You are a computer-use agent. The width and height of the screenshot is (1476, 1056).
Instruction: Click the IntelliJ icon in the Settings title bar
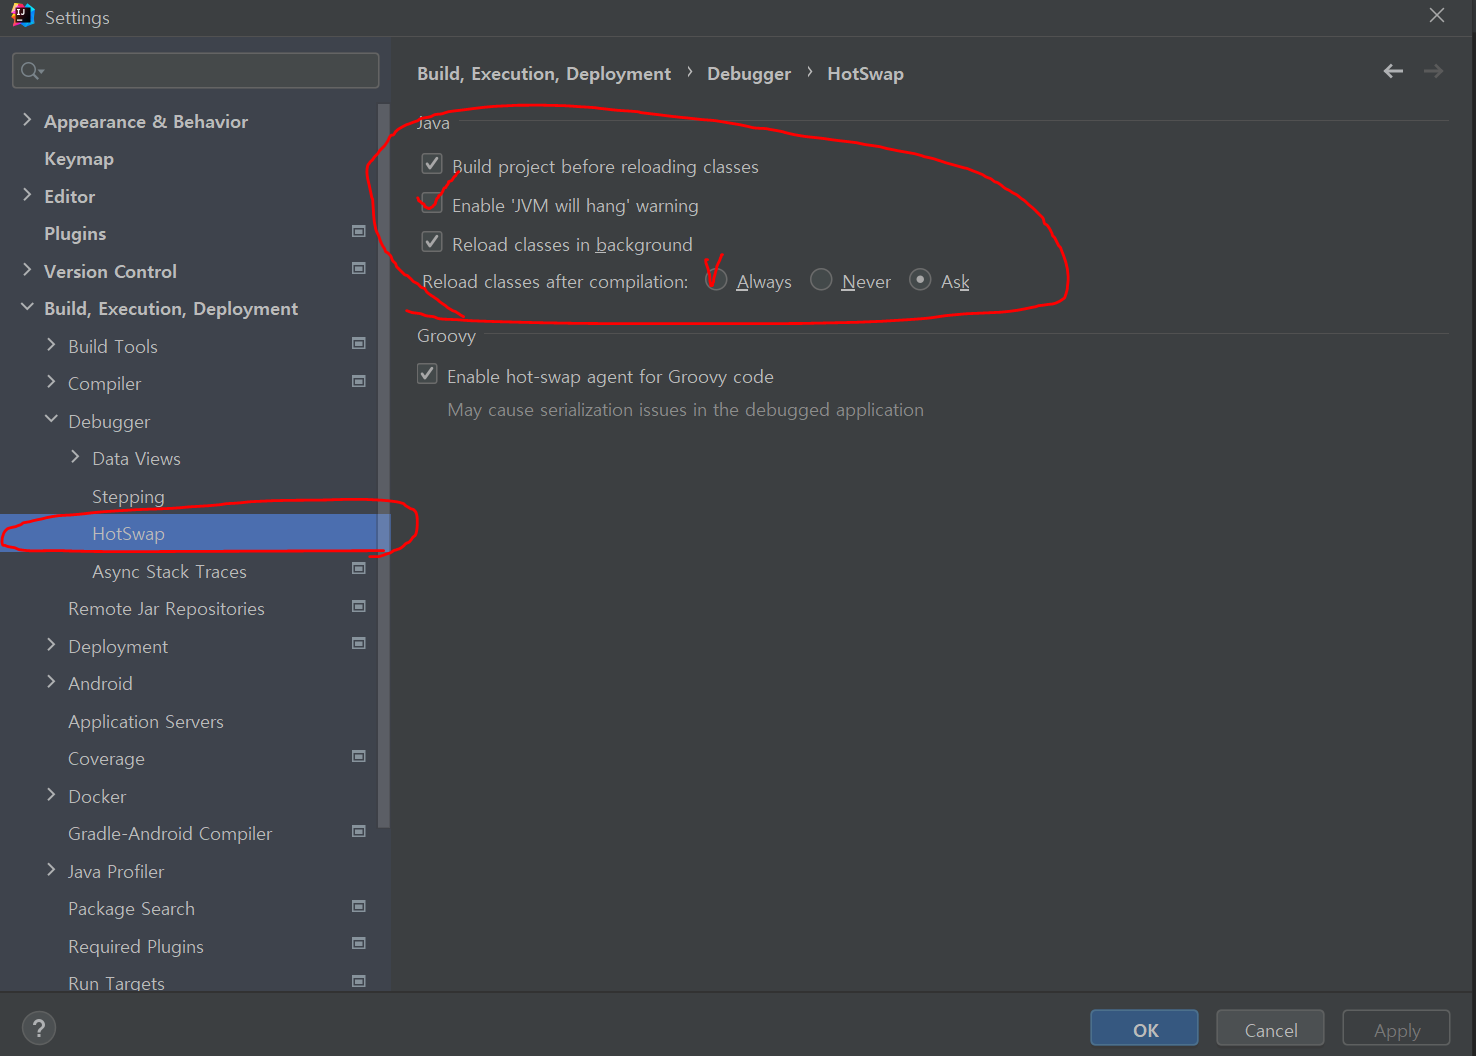point(22,15)
